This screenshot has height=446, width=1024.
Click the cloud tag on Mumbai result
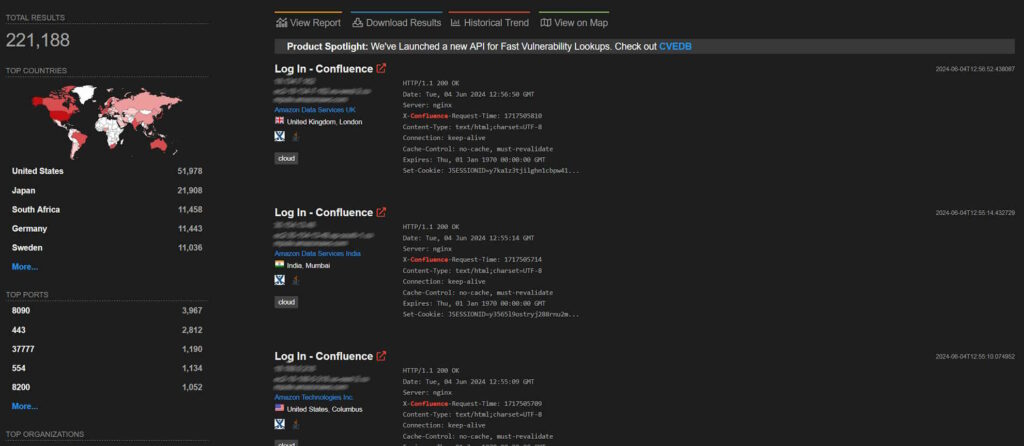(286, 302)
